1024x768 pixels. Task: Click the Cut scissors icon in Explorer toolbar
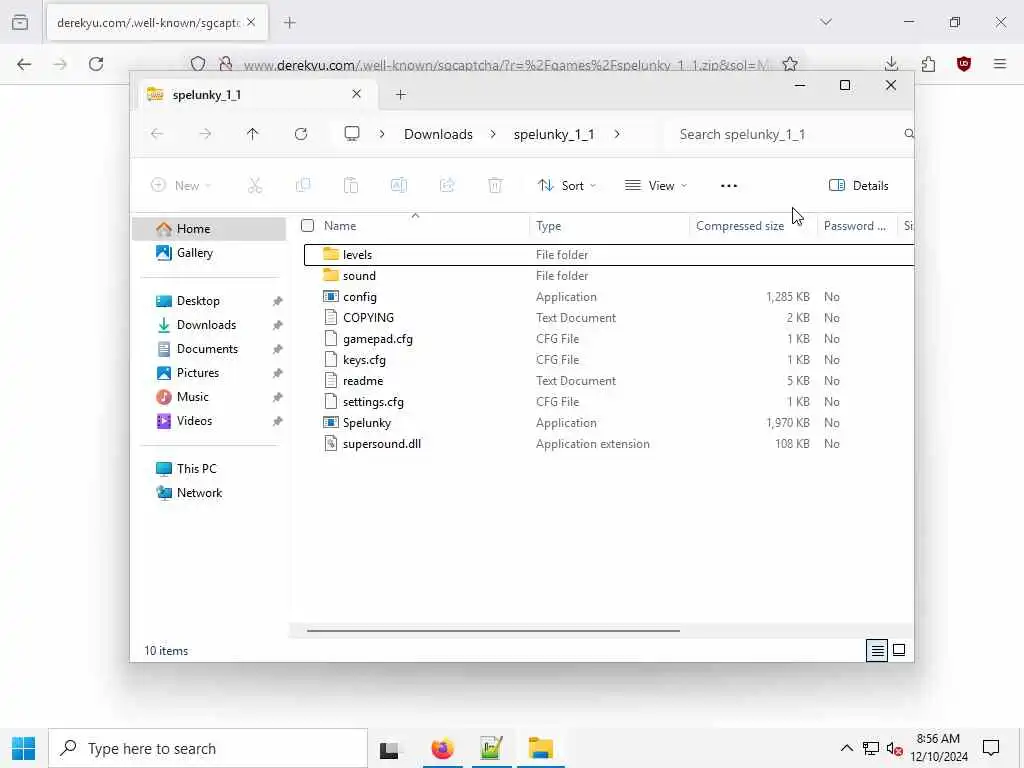255,185
